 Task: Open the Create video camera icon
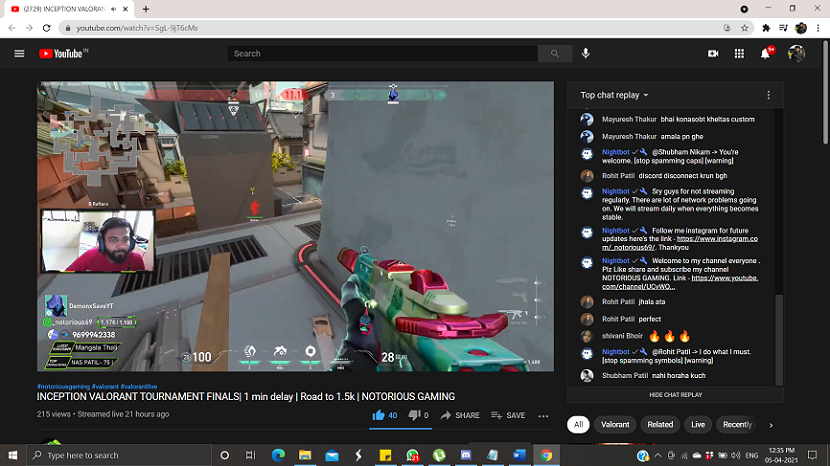coord(713,53)
